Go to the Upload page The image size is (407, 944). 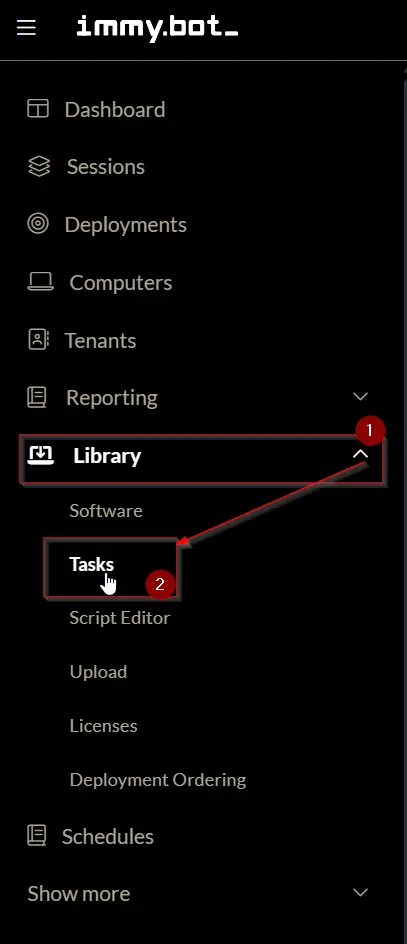pyautogui.click(x=98, y=672)
